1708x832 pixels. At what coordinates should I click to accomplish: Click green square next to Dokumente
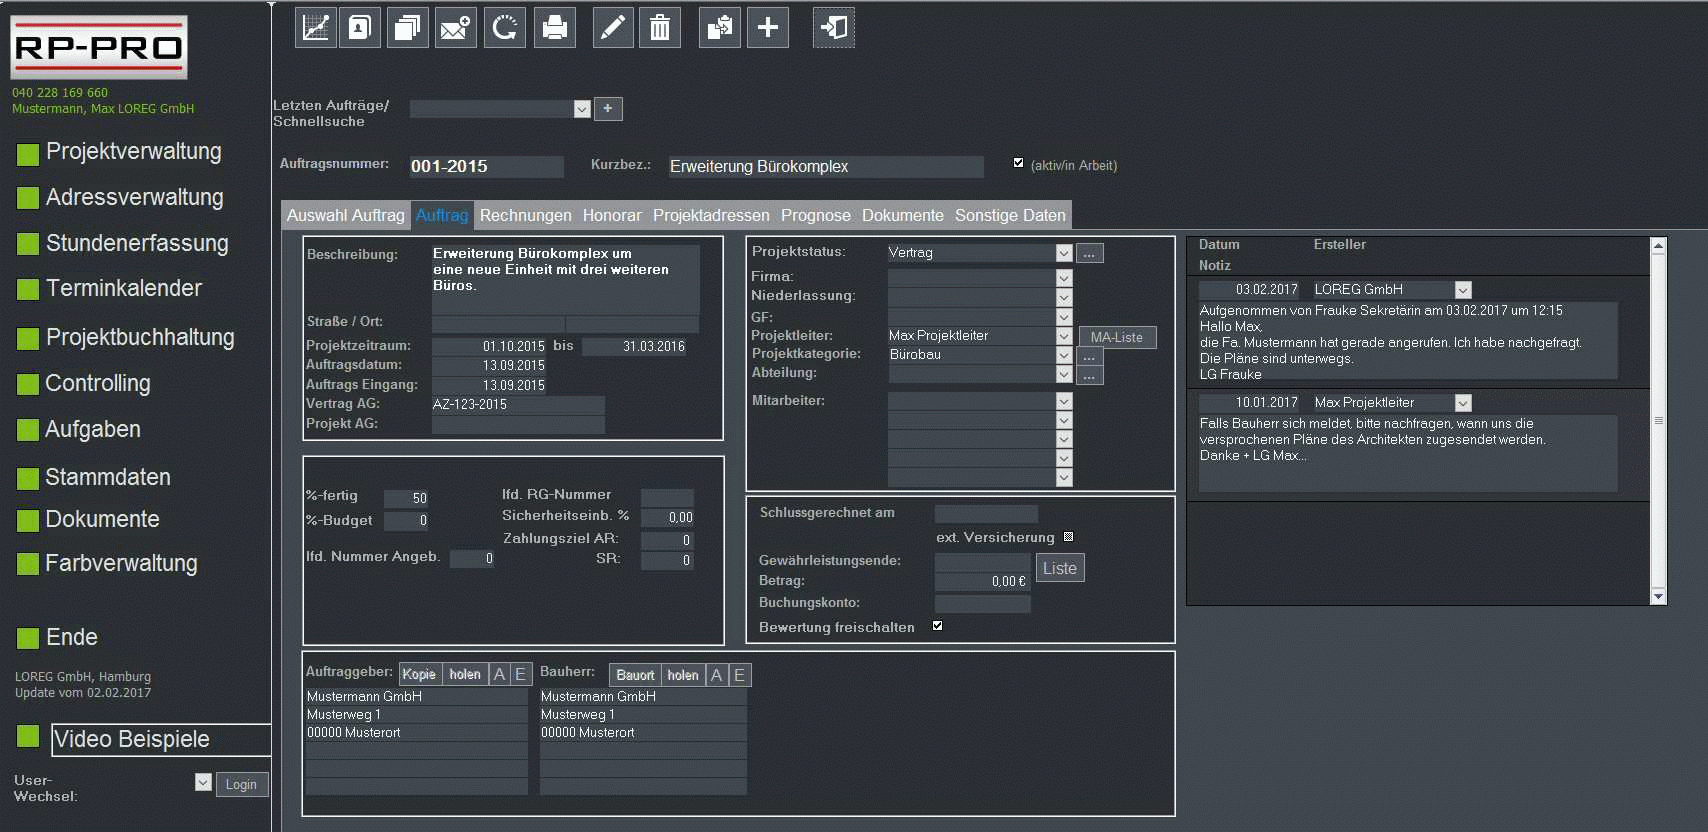point(28,520)
